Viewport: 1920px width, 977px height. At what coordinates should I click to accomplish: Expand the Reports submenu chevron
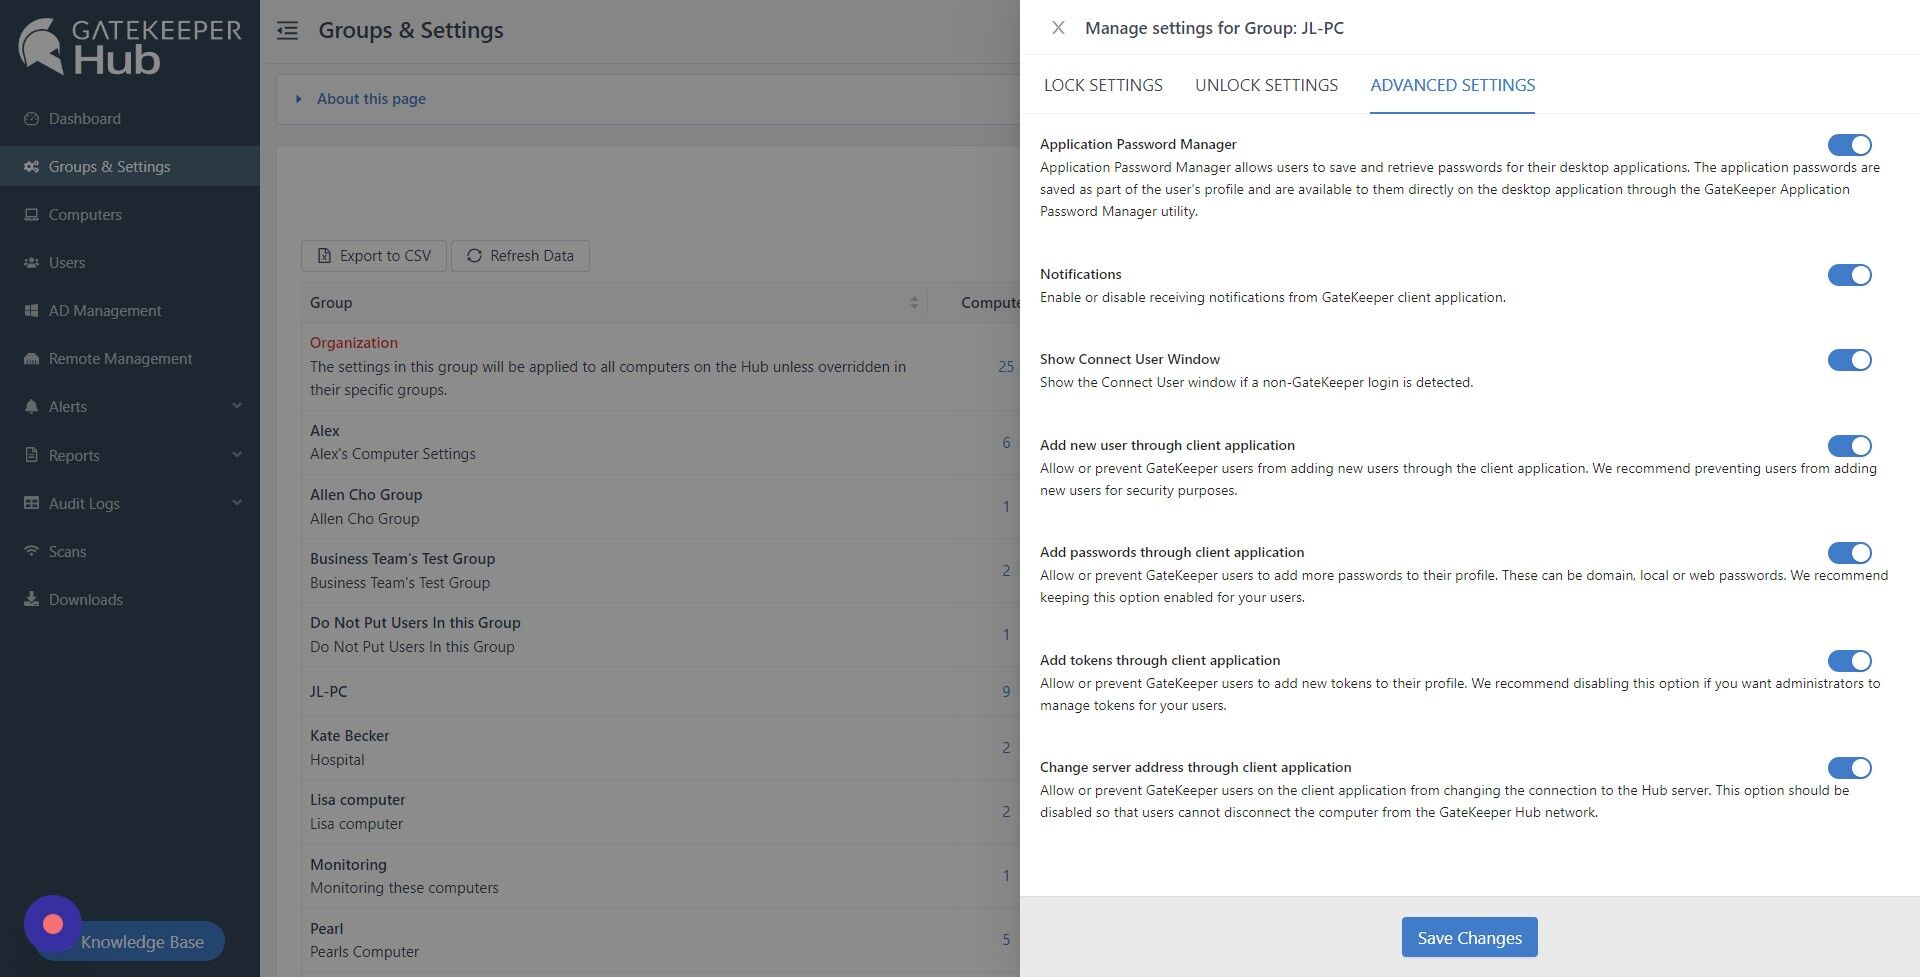[x=237, y=454]
